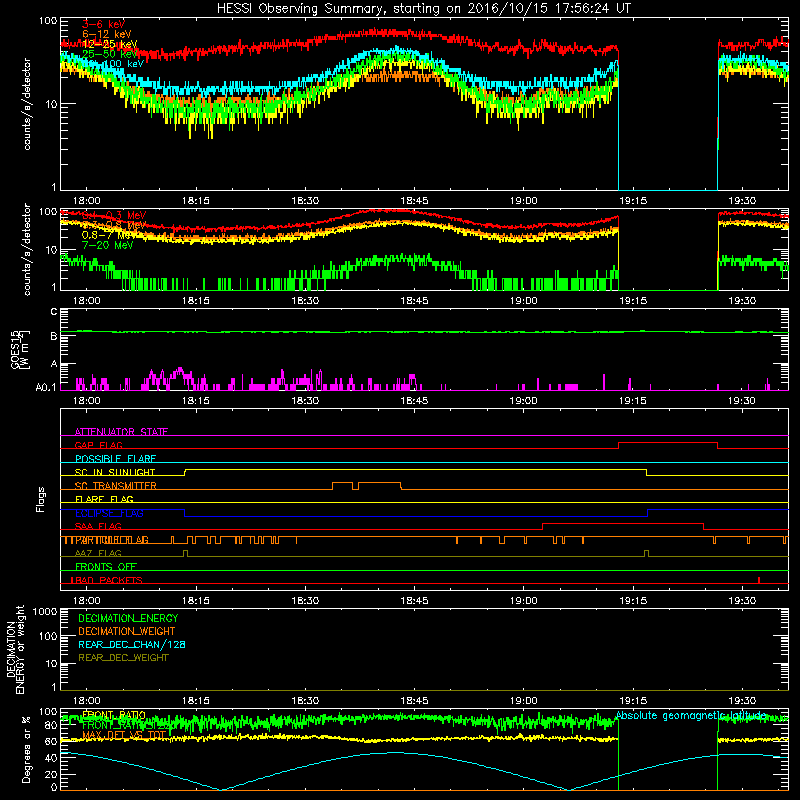Click the 0.8-7 MeV legend label
Screen dimensions: 800x800
pyautogui.click(x=107, y=235)
